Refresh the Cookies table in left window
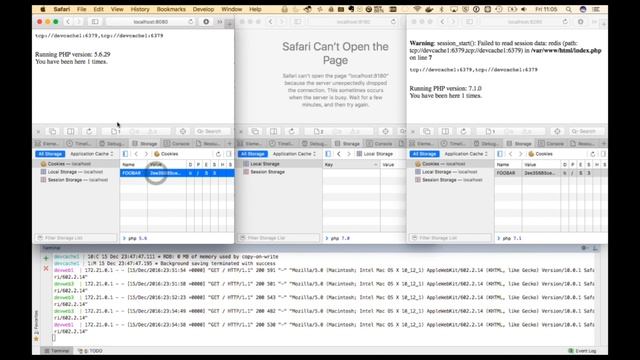This screenshot has width=640, height=360. tap(218, 154)
